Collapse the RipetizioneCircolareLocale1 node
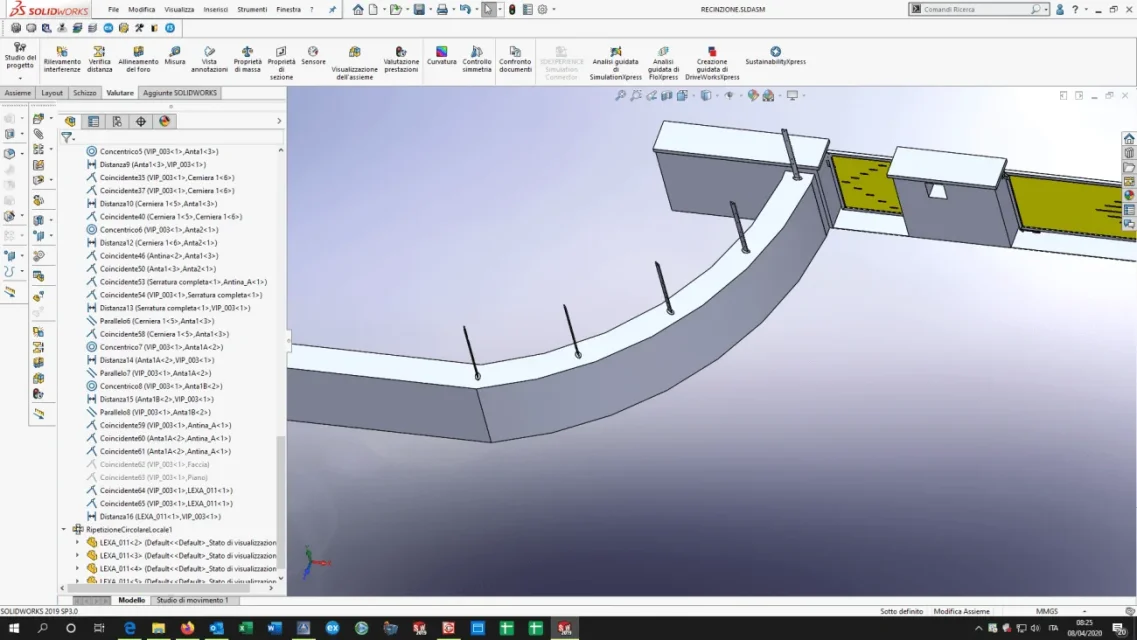This screenshot has height=640, width=1137. pos(64,530)
